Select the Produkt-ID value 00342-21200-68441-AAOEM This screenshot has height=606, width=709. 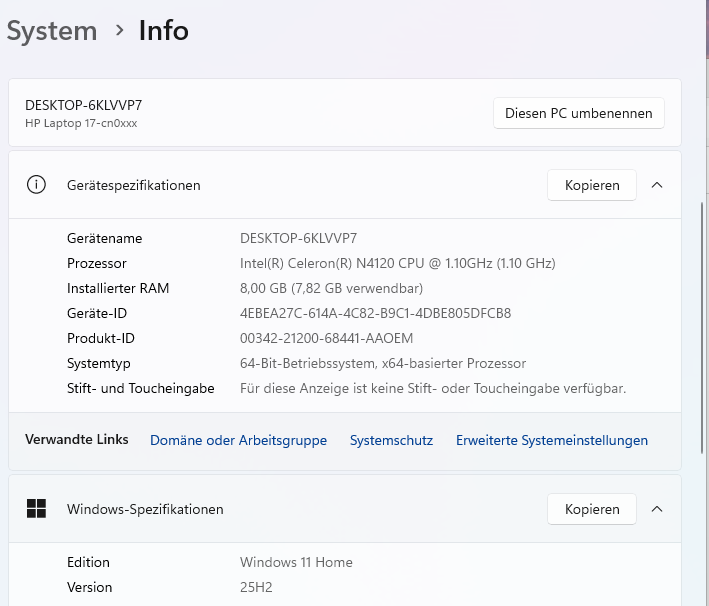tap(326, 338)
